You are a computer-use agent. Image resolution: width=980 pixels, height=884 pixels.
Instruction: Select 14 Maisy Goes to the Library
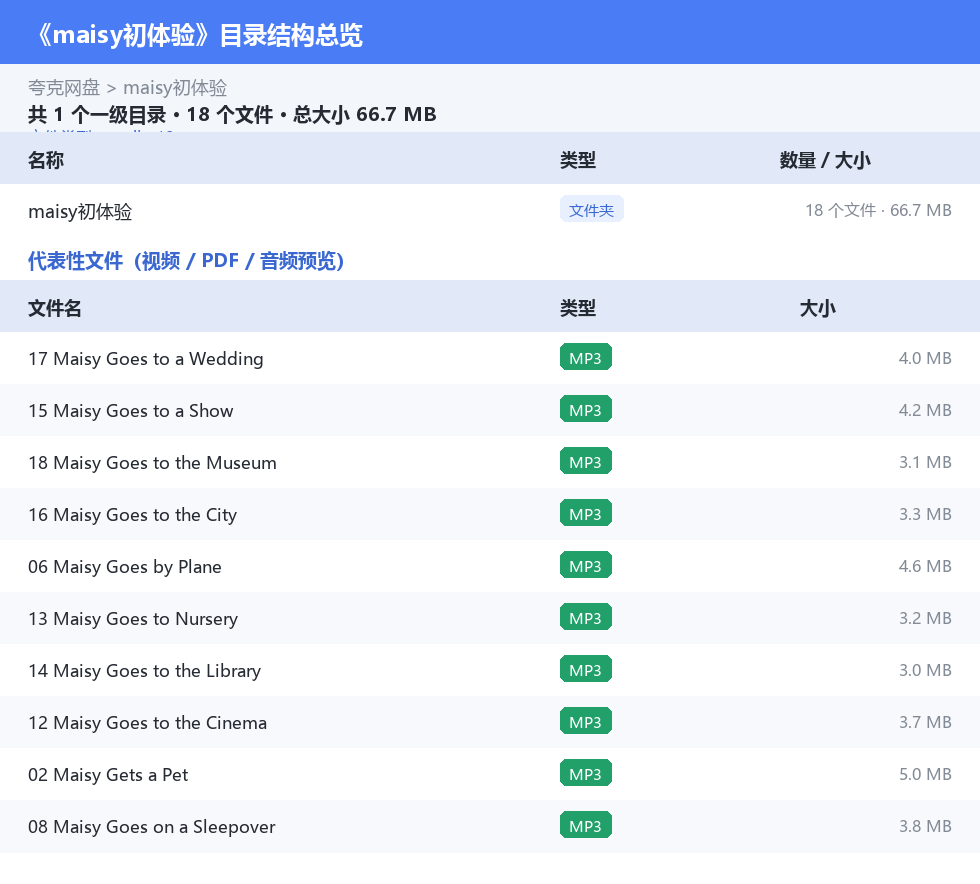[144, 670]
